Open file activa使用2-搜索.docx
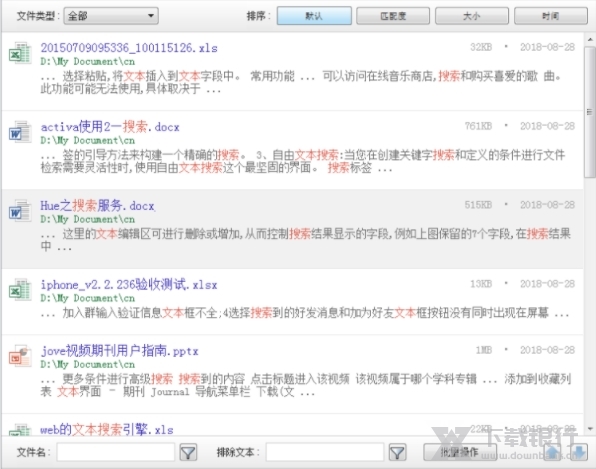 [x=110, y=127]
